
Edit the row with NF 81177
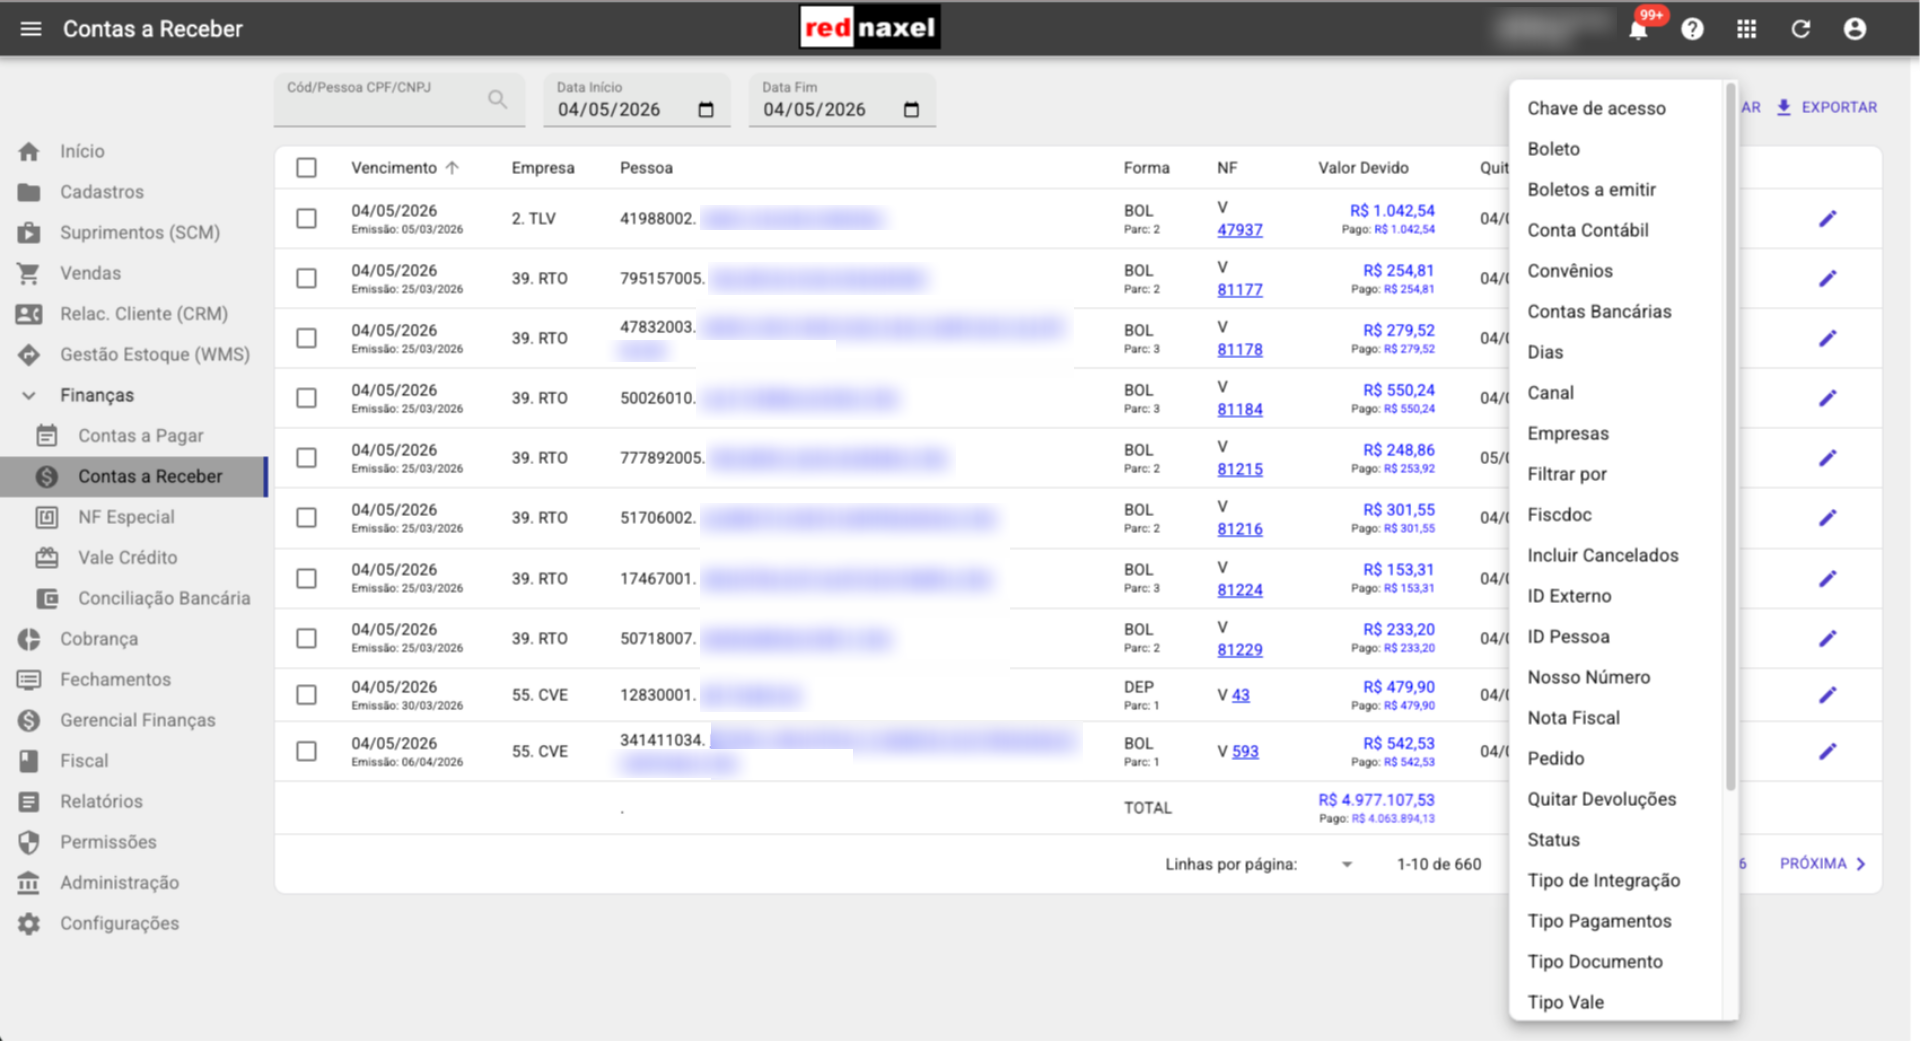[1827, 279]
